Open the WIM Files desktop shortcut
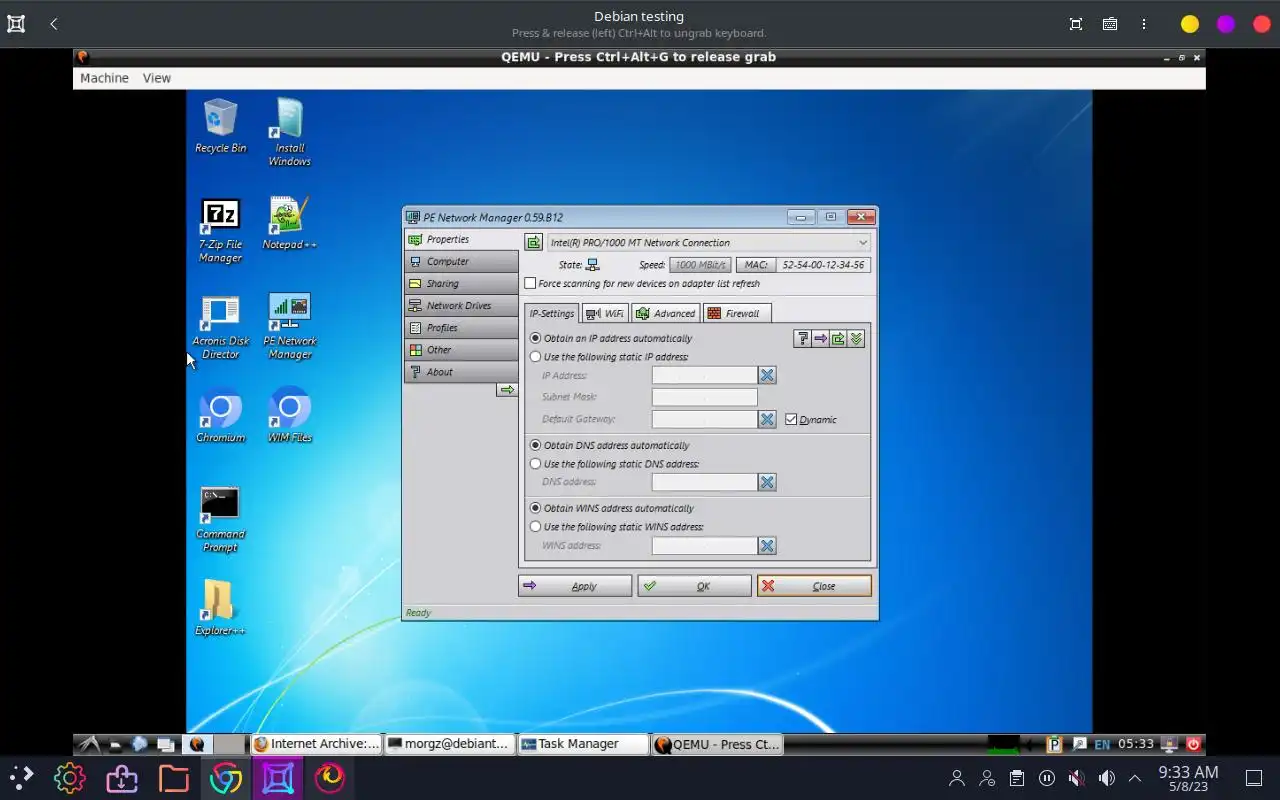Screen dimensions: 1280x800 click(x=289, y=416)
